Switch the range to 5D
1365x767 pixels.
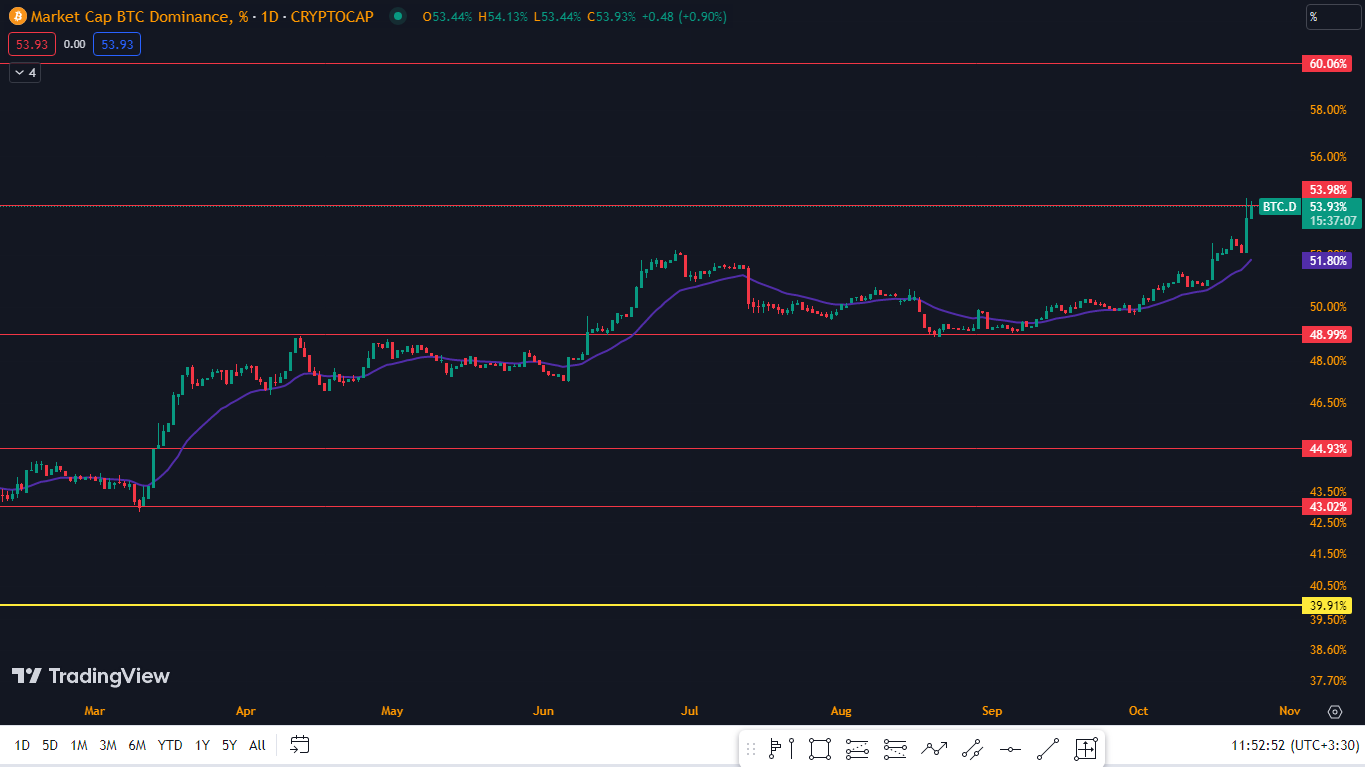coord(50,745)
